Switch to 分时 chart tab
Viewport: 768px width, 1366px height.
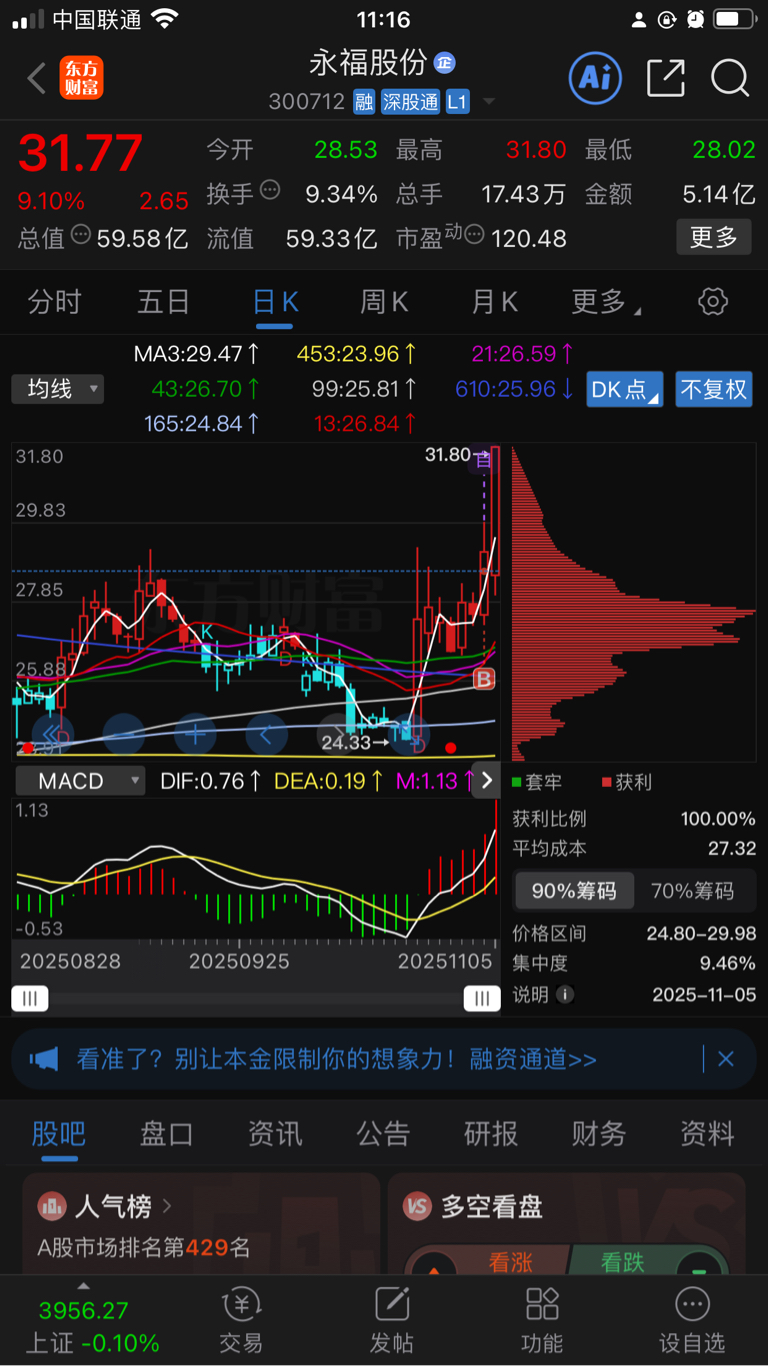(x=54, y=302)
